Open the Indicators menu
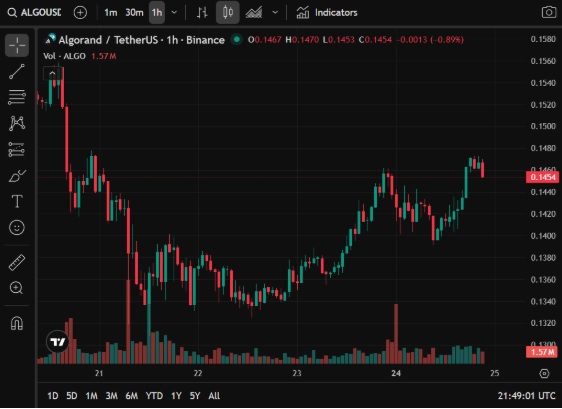562x409 pixels. pos(327,13)
